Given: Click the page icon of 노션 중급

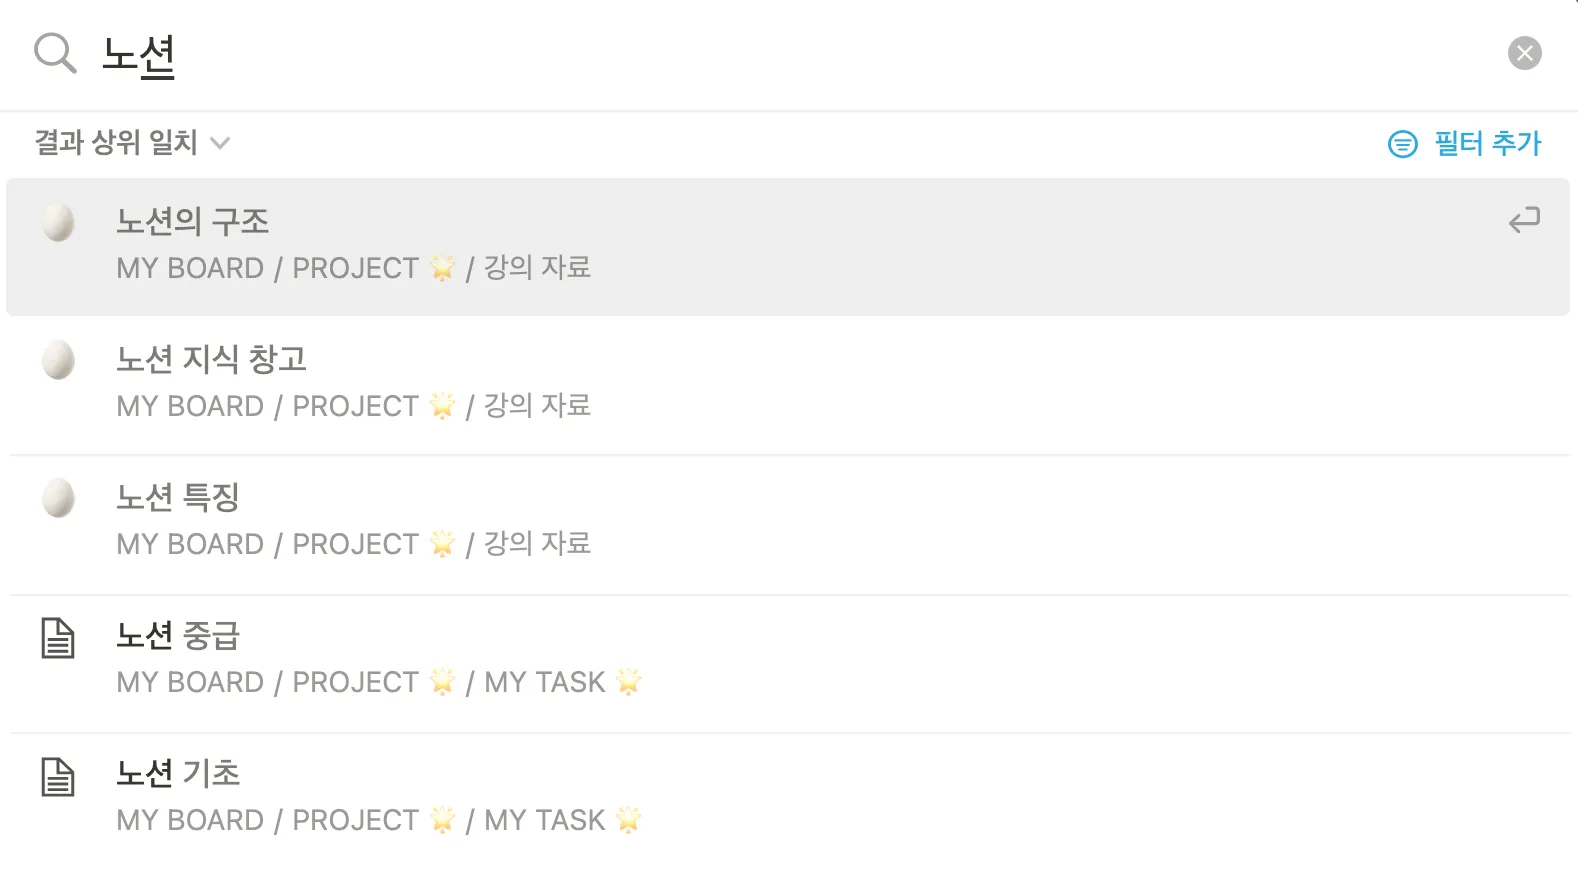Looking at the screenshot, I should point(58,638).
